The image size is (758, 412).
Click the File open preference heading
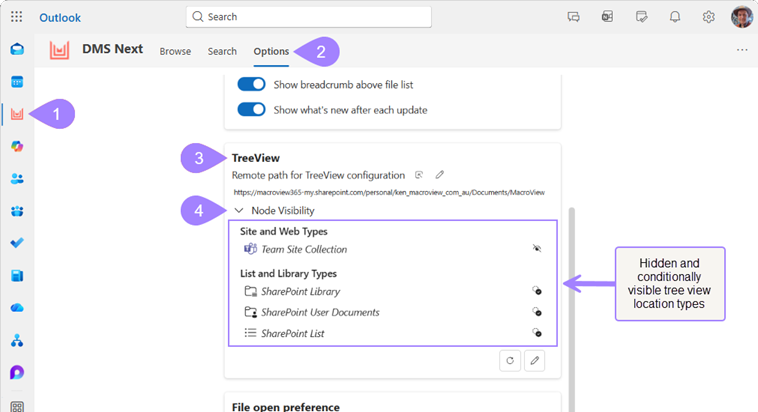(x=286, y=407)
